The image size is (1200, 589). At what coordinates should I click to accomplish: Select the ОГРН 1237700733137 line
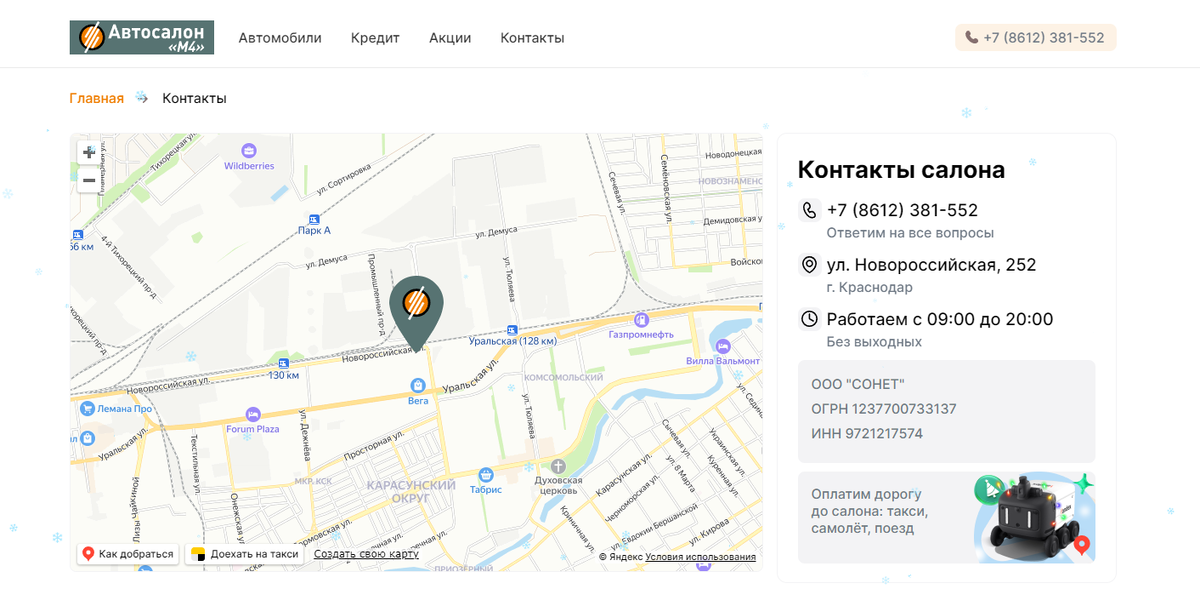(x=884, y=409)
